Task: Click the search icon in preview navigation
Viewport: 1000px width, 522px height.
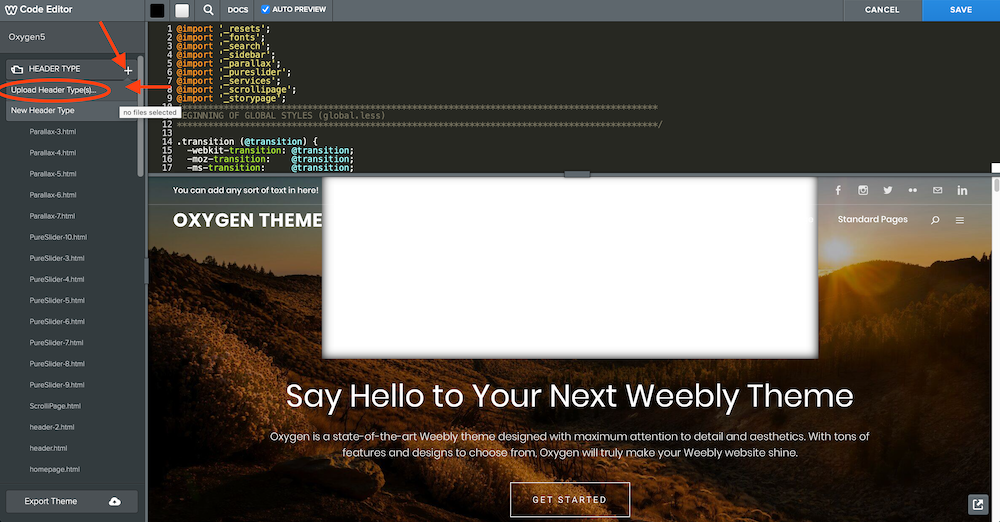Action: 935,220
